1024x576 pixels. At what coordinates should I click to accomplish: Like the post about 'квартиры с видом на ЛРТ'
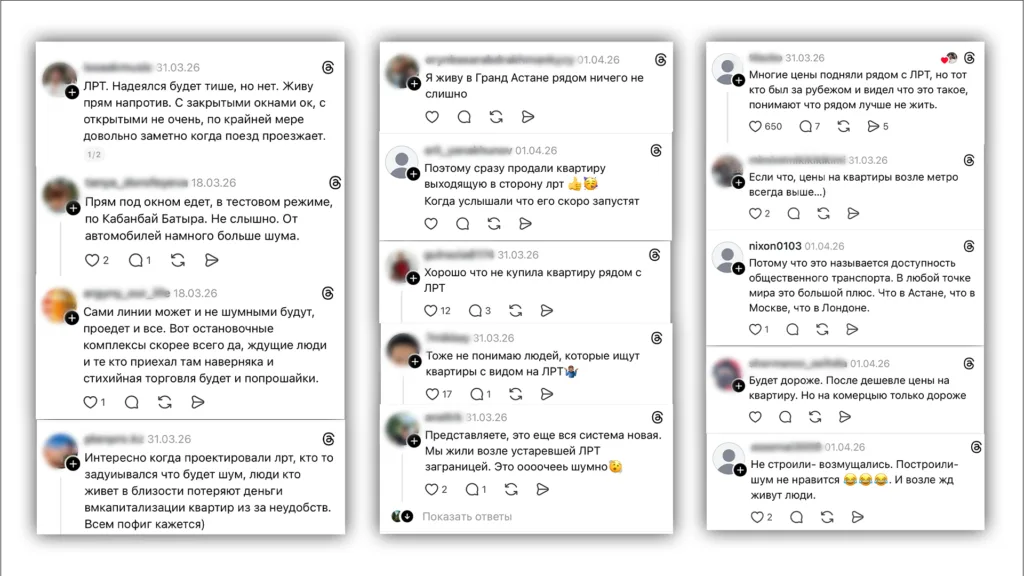coord(432,394)
